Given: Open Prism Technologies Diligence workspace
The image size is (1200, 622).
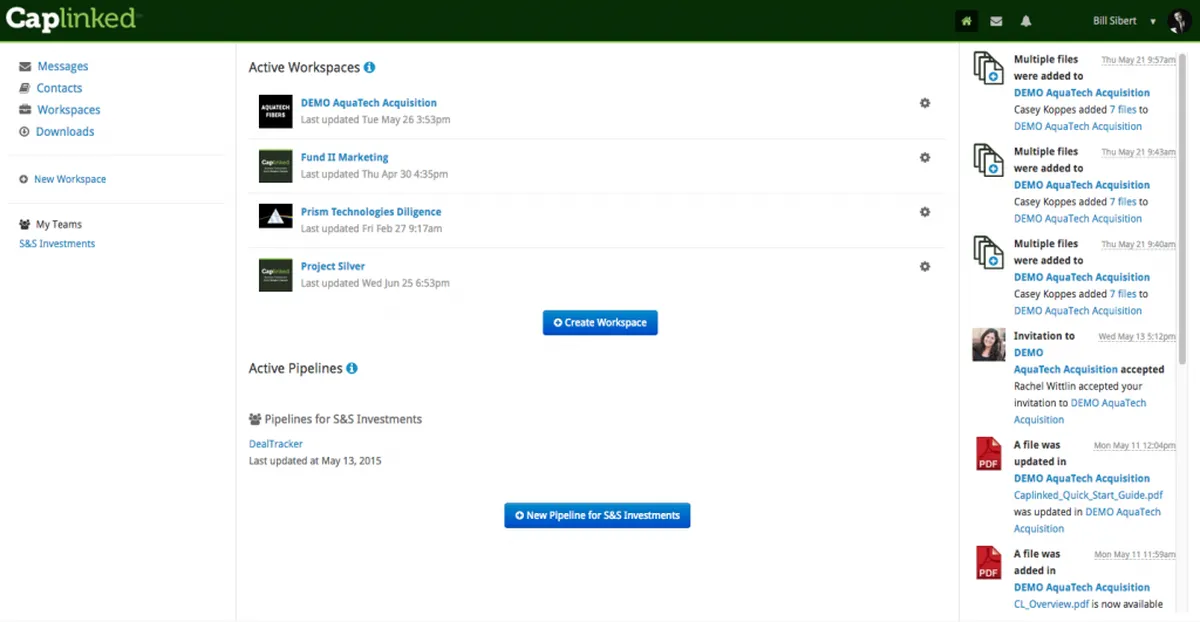Looking at the screenshot, I should (371, 212).
